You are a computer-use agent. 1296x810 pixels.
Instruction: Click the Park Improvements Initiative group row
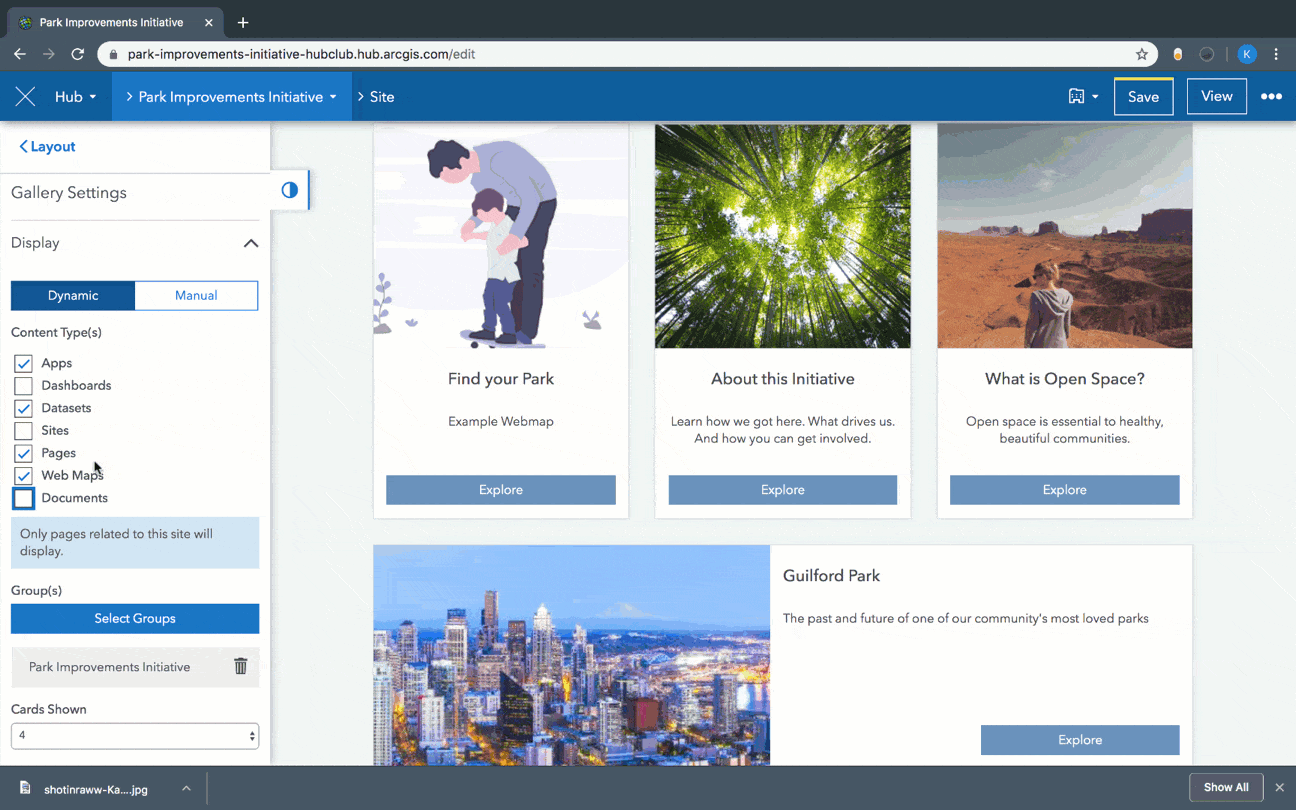pyautogui.click(x=135, y=667)
